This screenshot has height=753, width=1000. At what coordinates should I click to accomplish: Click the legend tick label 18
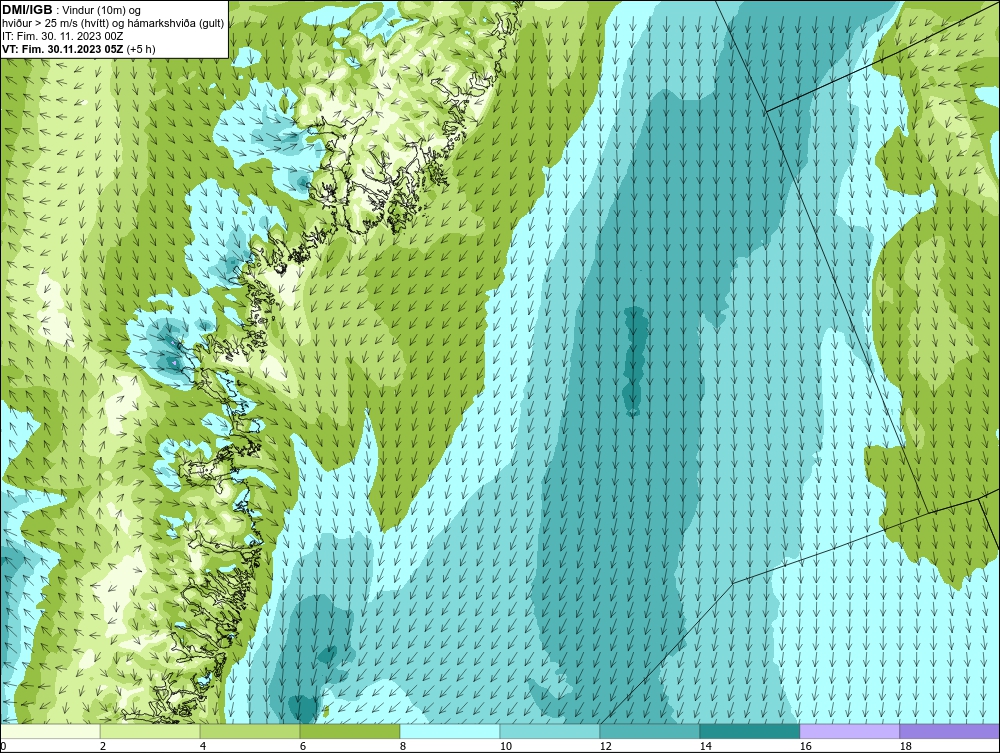(x=905, y=746)
